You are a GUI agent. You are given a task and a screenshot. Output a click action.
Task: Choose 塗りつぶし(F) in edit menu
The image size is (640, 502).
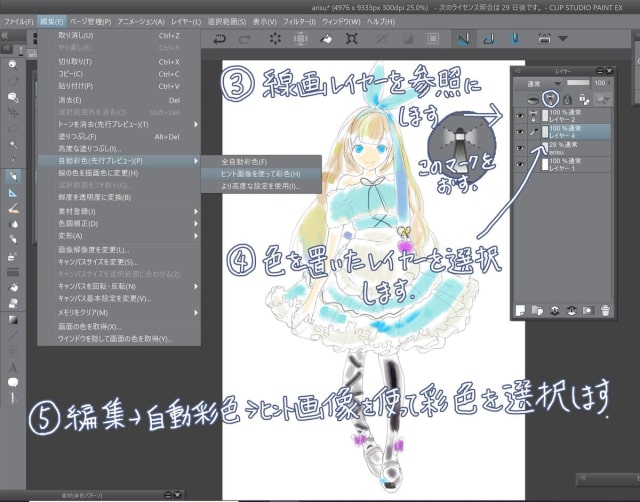[x=119, y=137]
